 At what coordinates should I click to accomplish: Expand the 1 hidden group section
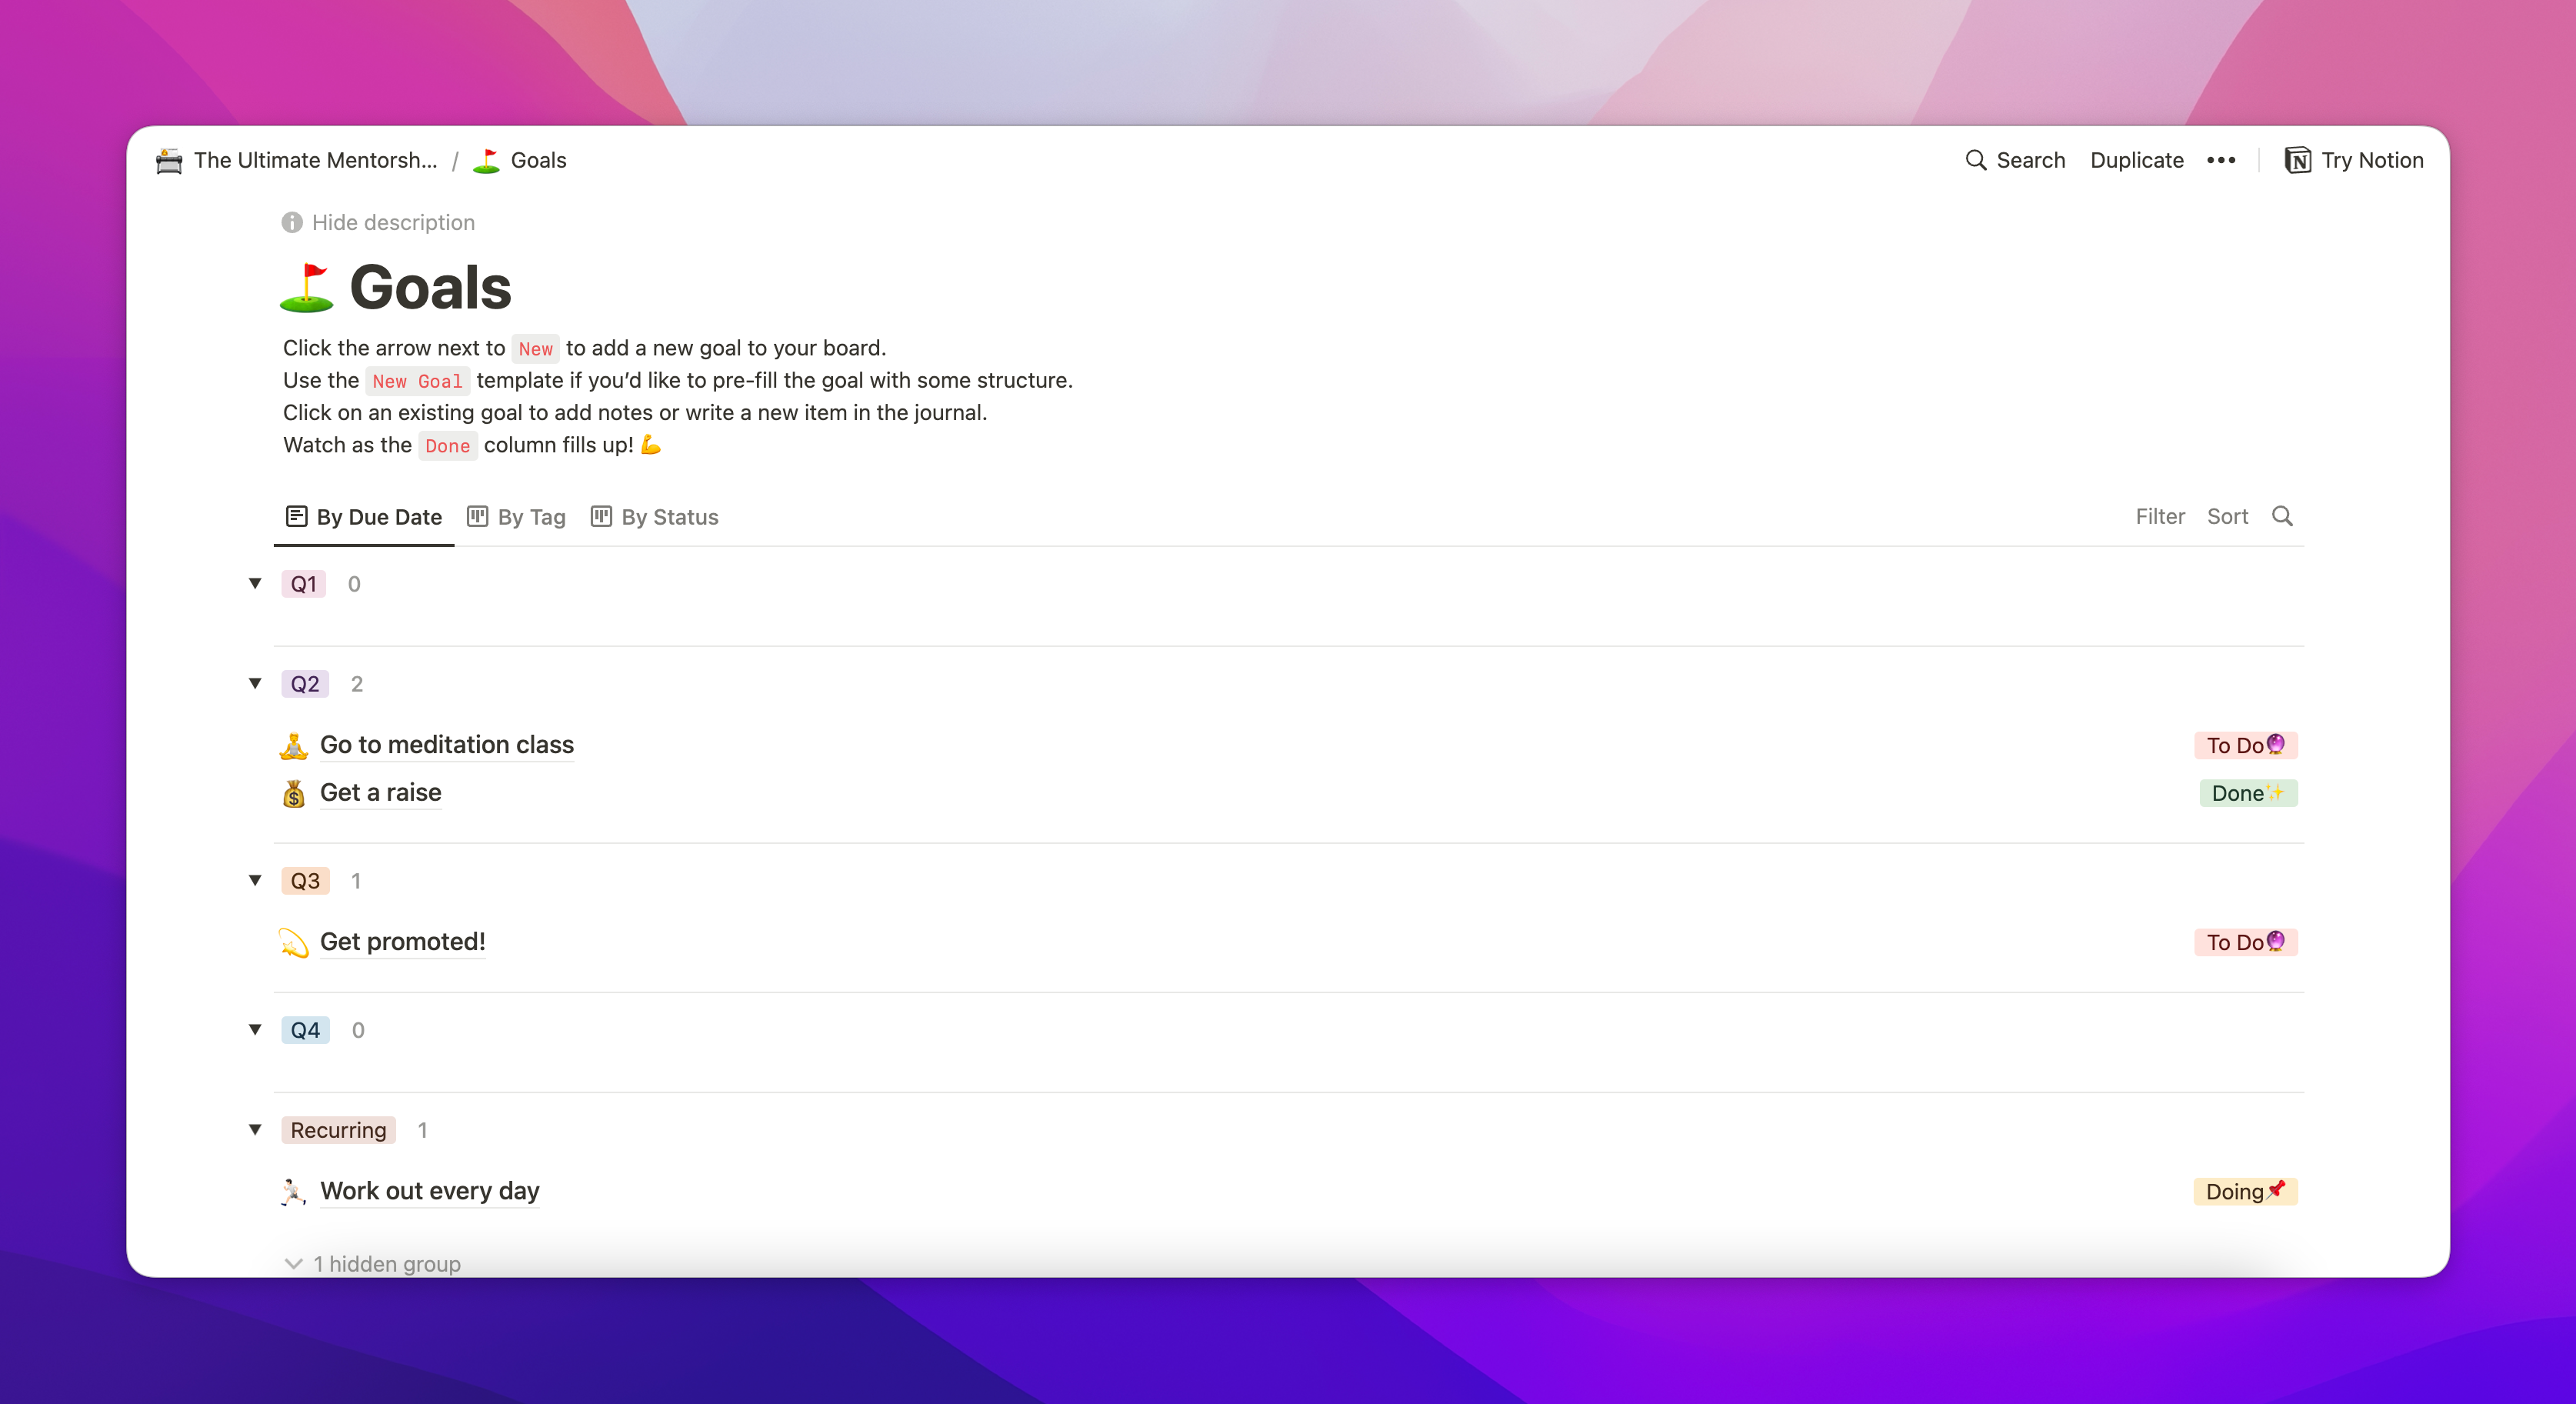(x=373, y=1263)
